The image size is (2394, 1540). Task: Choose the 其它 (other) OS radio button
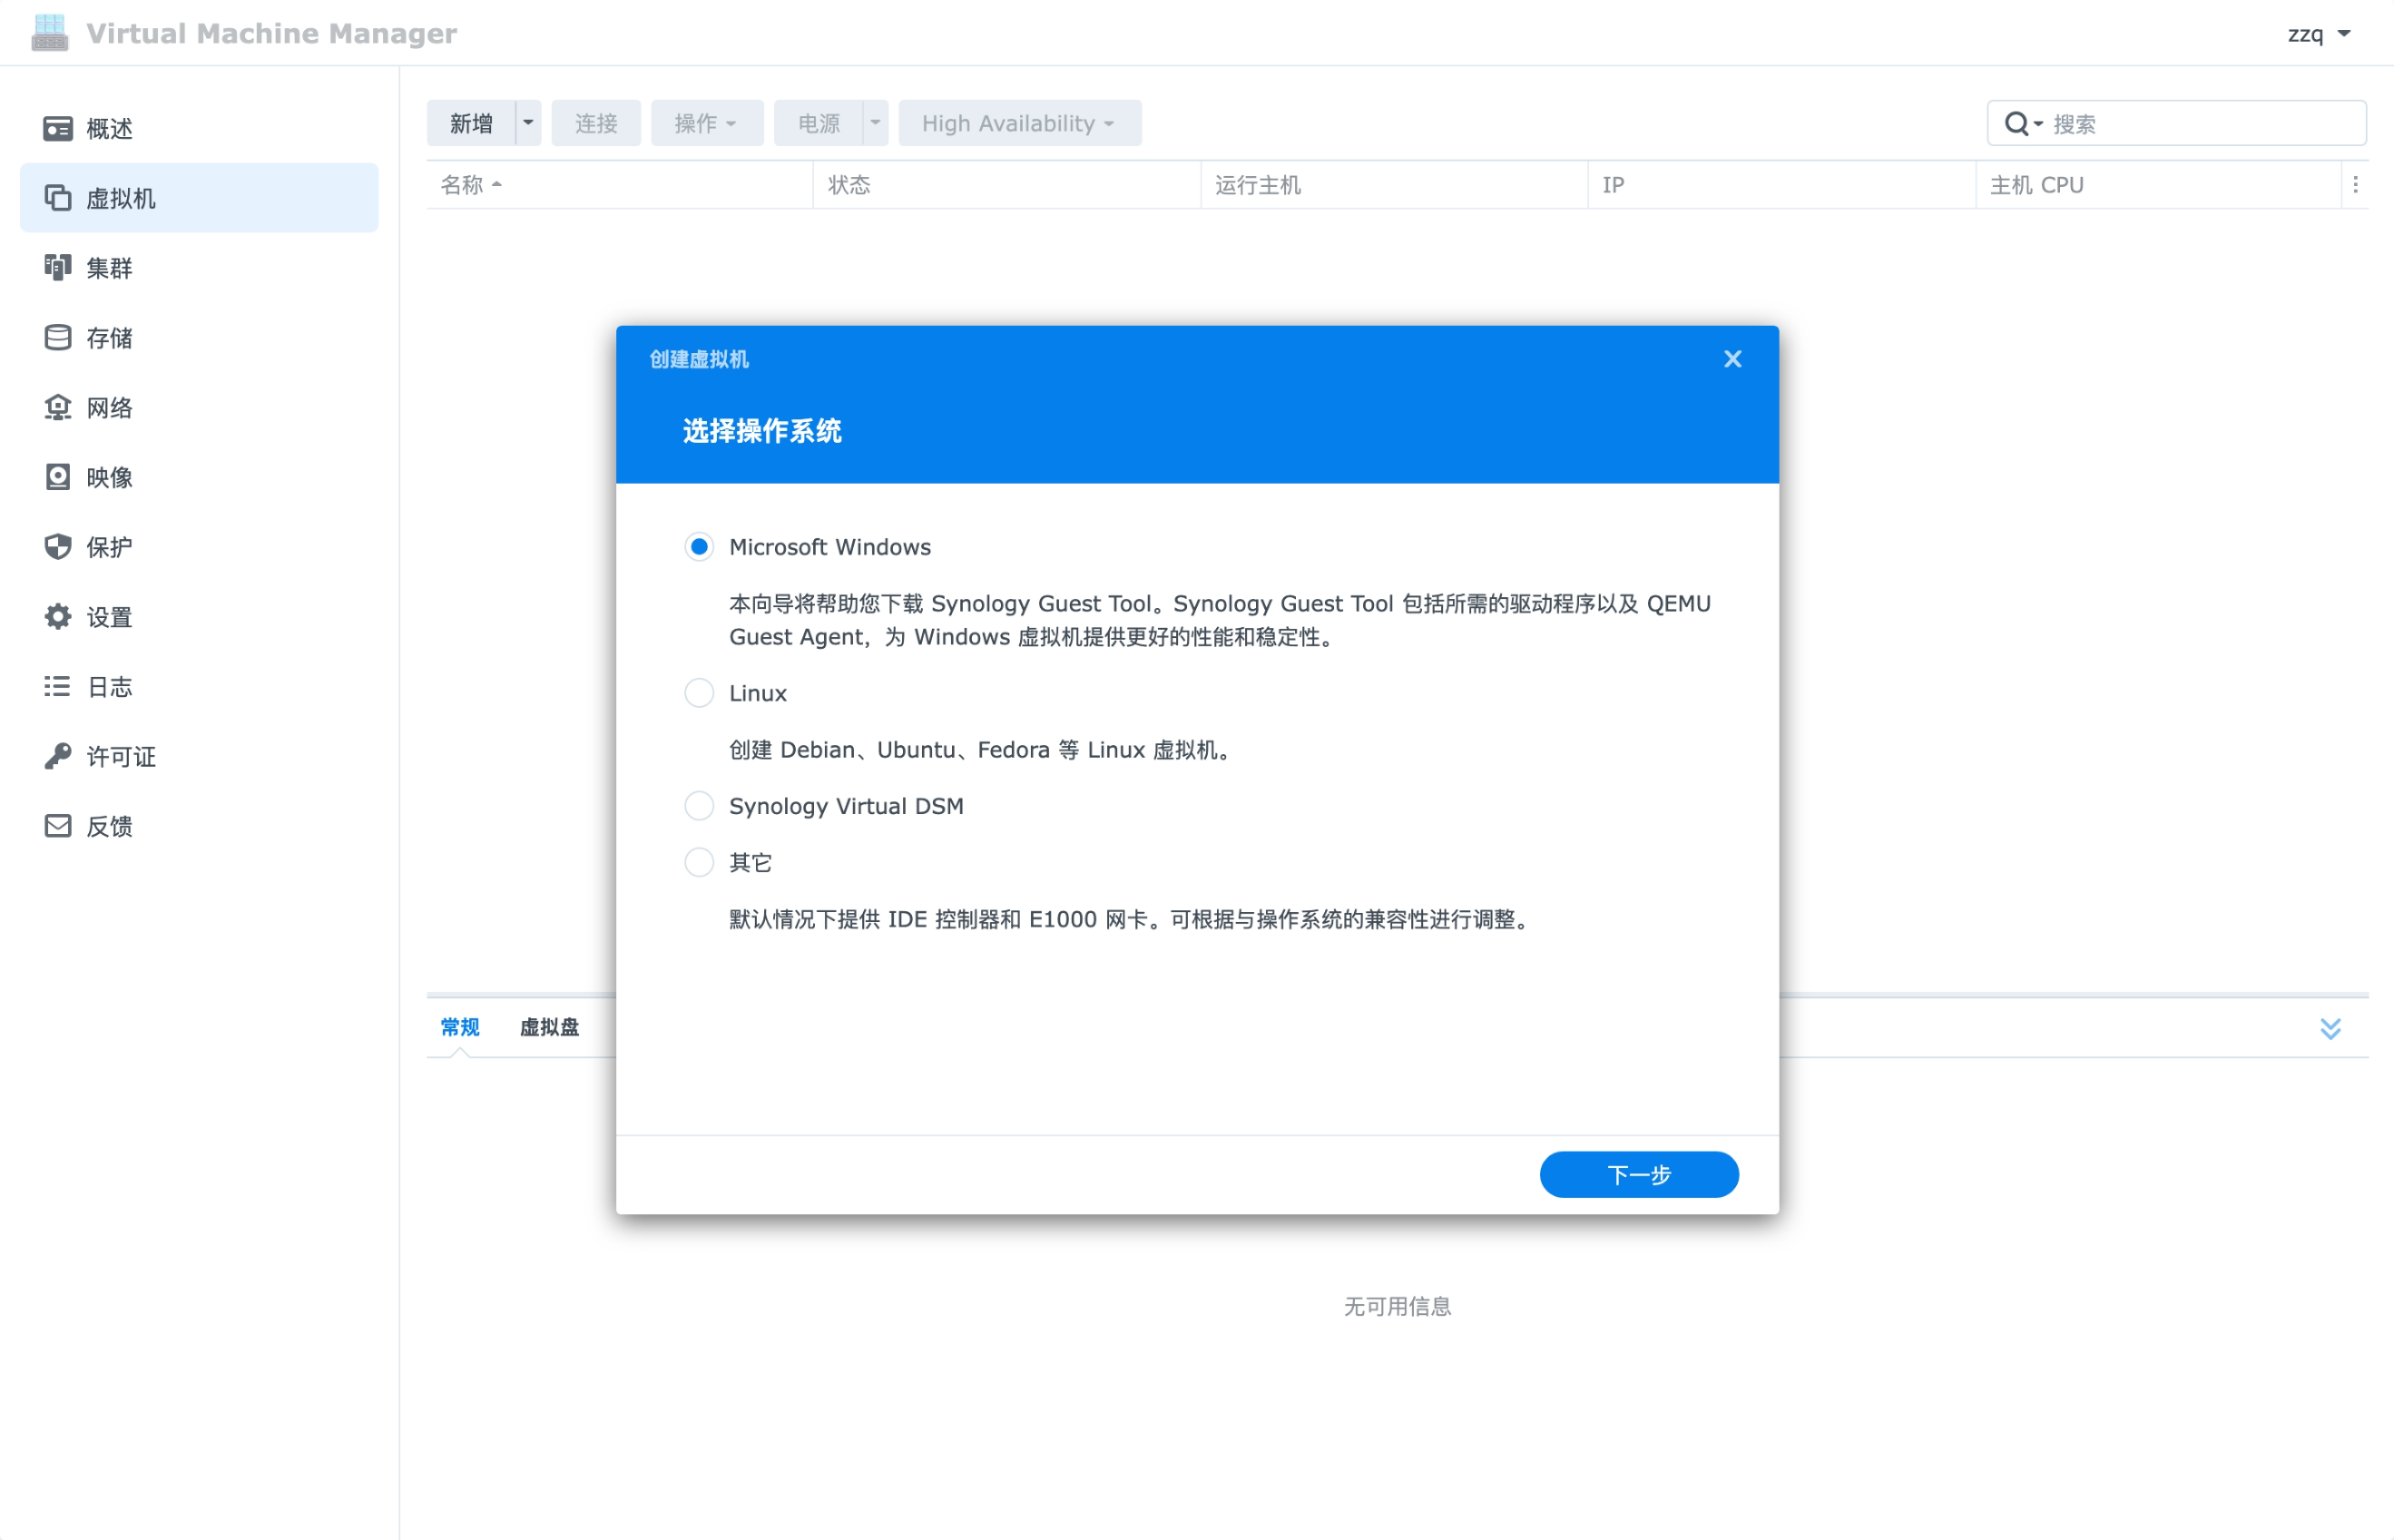point(699,862)
